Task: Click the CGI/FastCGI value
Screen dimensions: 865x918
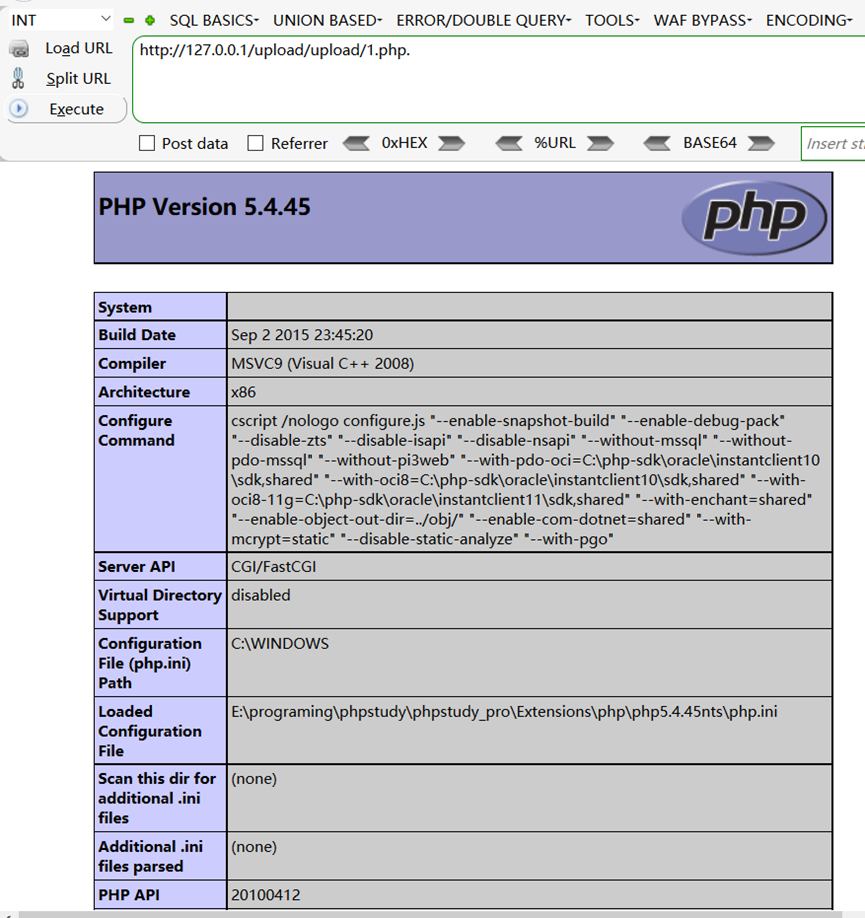Action: click(x=273, y=567)
